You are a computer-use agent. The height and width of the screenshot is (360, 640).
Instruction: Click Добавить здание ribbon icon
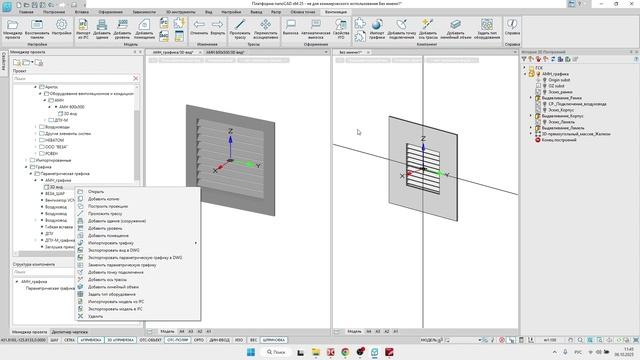coord(102,29)
